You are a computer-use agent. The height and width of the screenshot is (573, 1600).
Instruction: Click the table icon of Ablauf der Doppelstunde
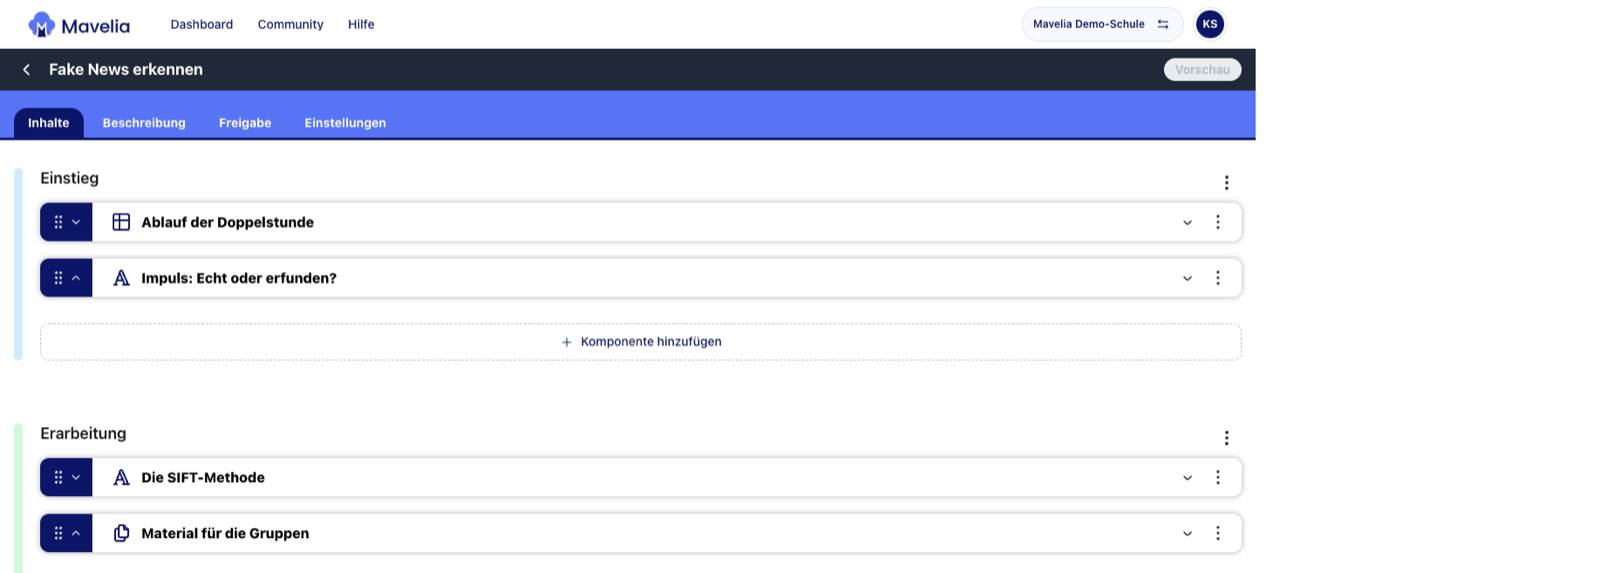(x=121, y=222)
